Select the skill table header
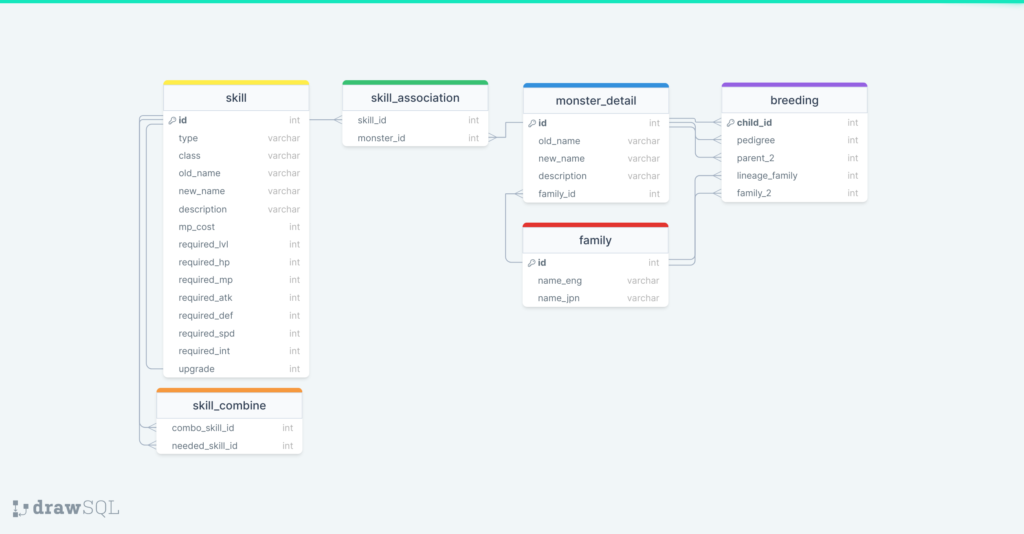The image size is (1024, 534). pos(236,98)
